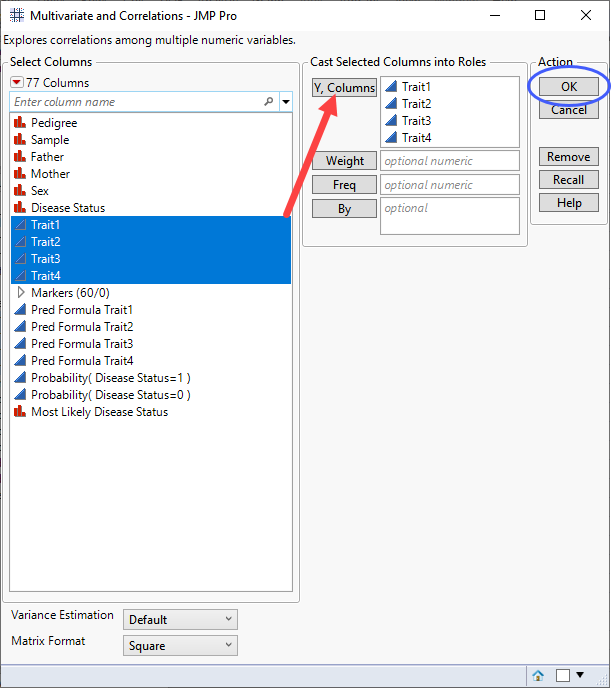Click the Weight role button
This screenshot has width=611, height=688.
click(344, 161)
